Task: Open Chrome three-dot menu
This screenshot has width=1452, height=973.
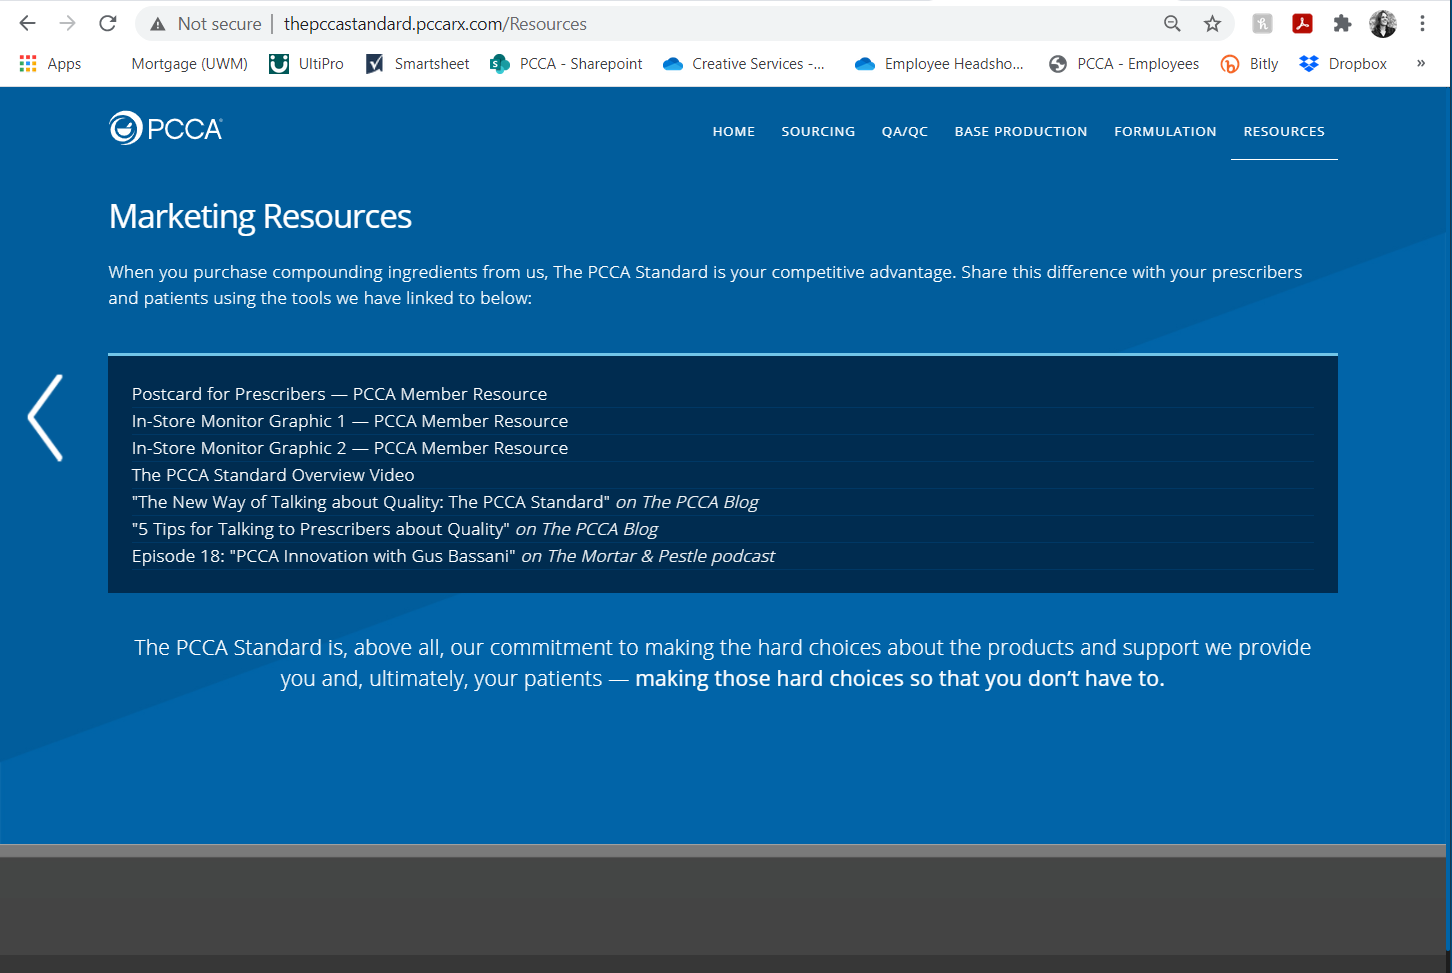Action: [x=1422, y=24]
